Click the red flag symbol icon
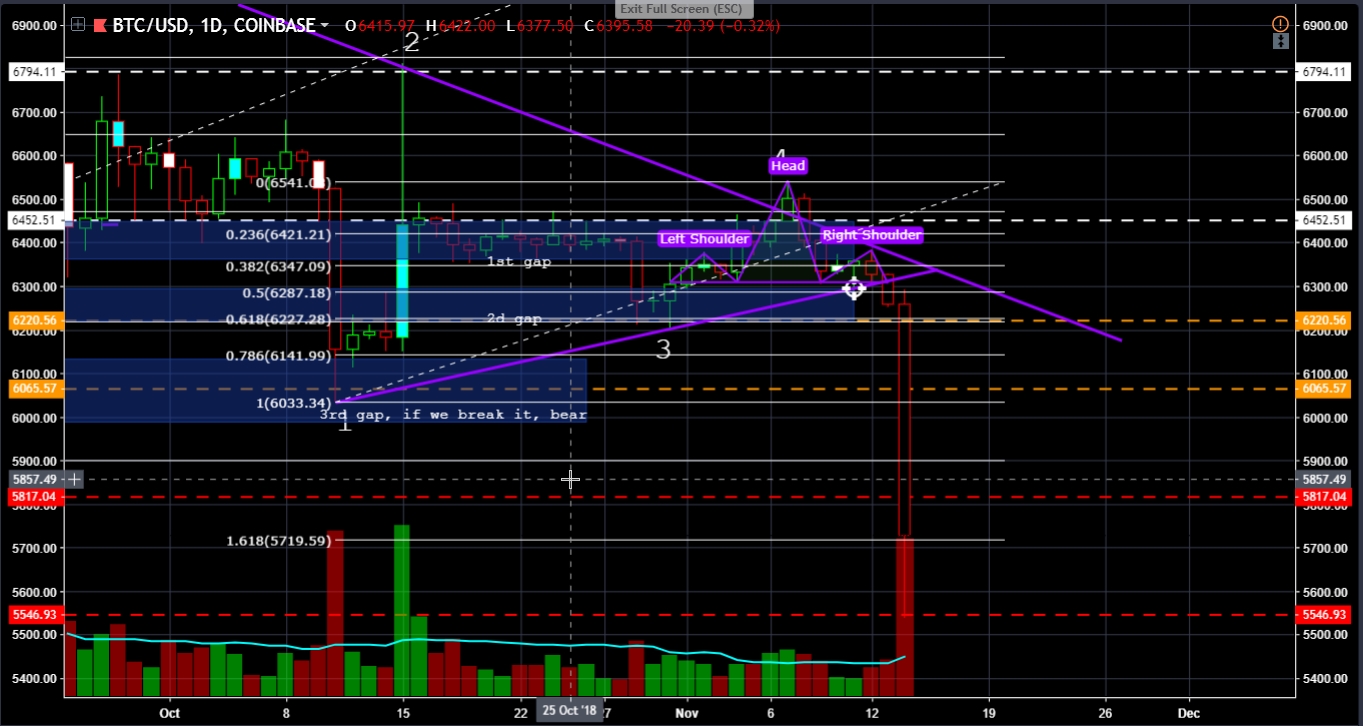This screenshot has width=1363, height=726. [x=100, y=26]
